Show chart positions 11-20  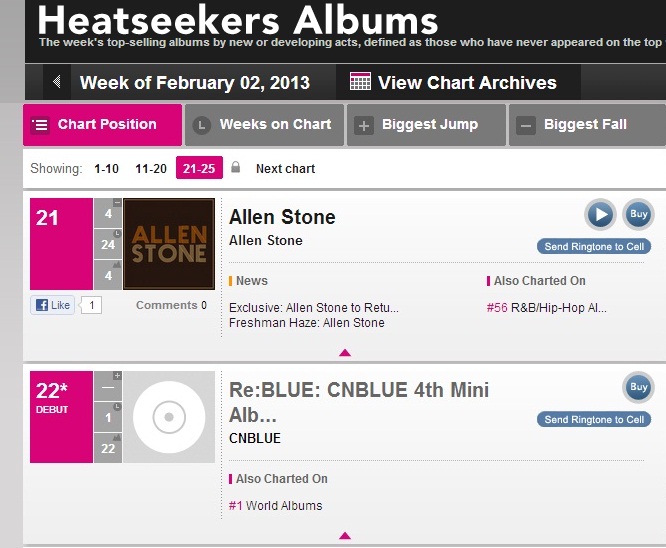(x=151, y=169)
